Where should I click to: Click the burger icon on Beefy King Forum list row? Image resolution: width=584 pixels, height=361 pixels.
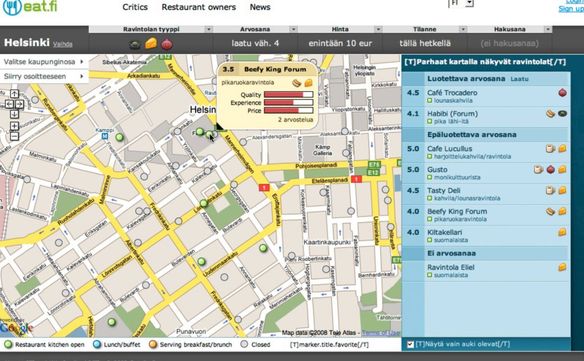(550, 211)
